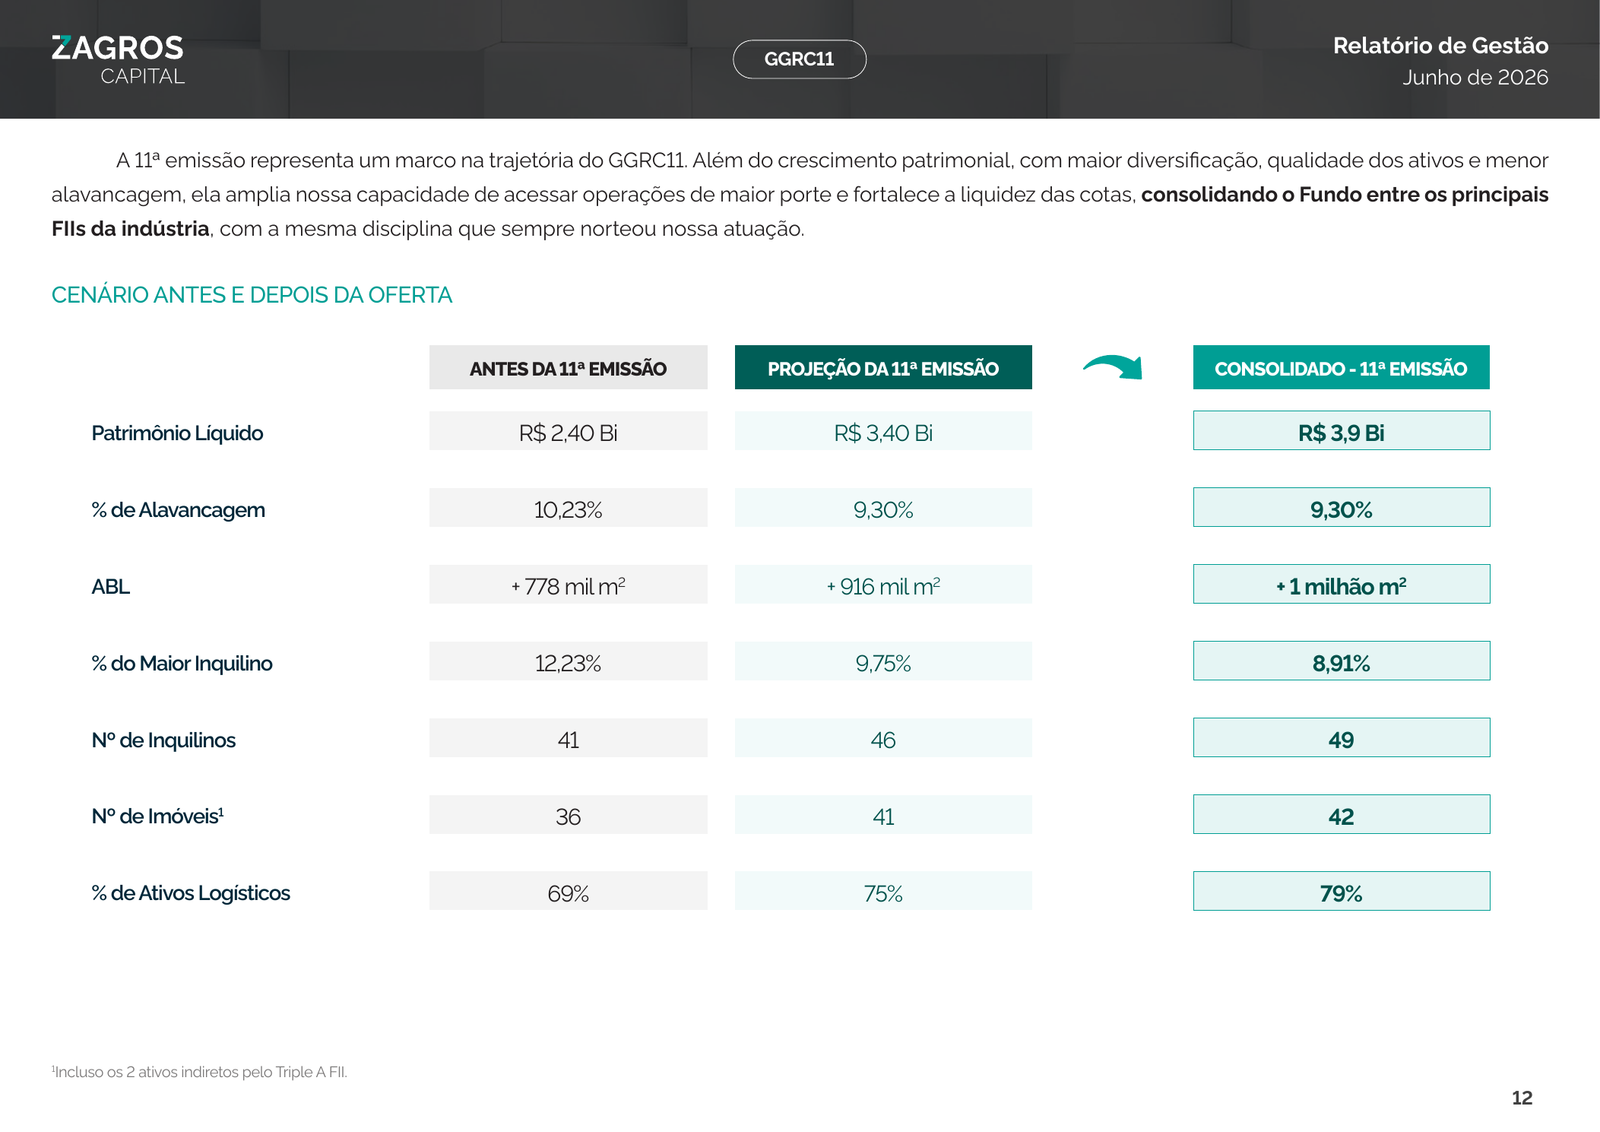Viewport: 1600px width, 1132px height.
Task: Select the "Junho de 2026" date
Action: click(x=1475, y=77)
